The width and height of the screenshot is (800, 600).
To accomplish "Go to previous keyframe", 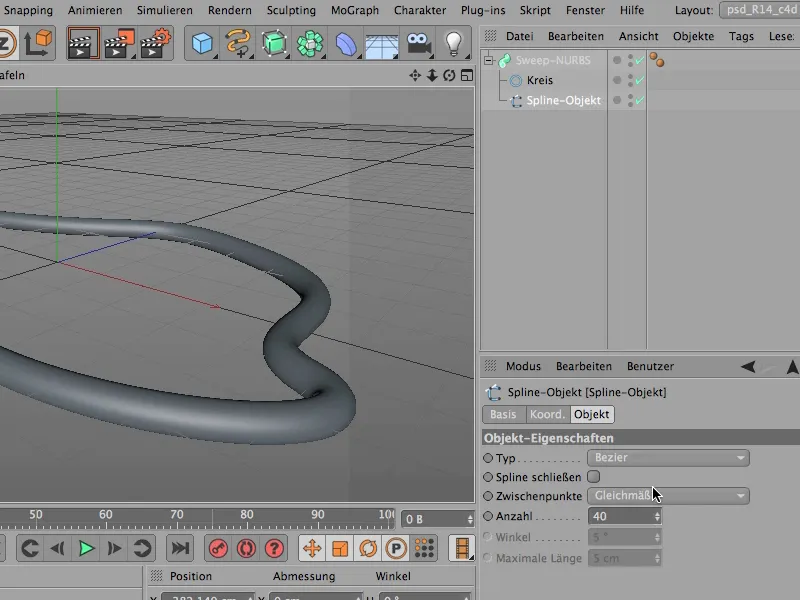I will [30, 548].
